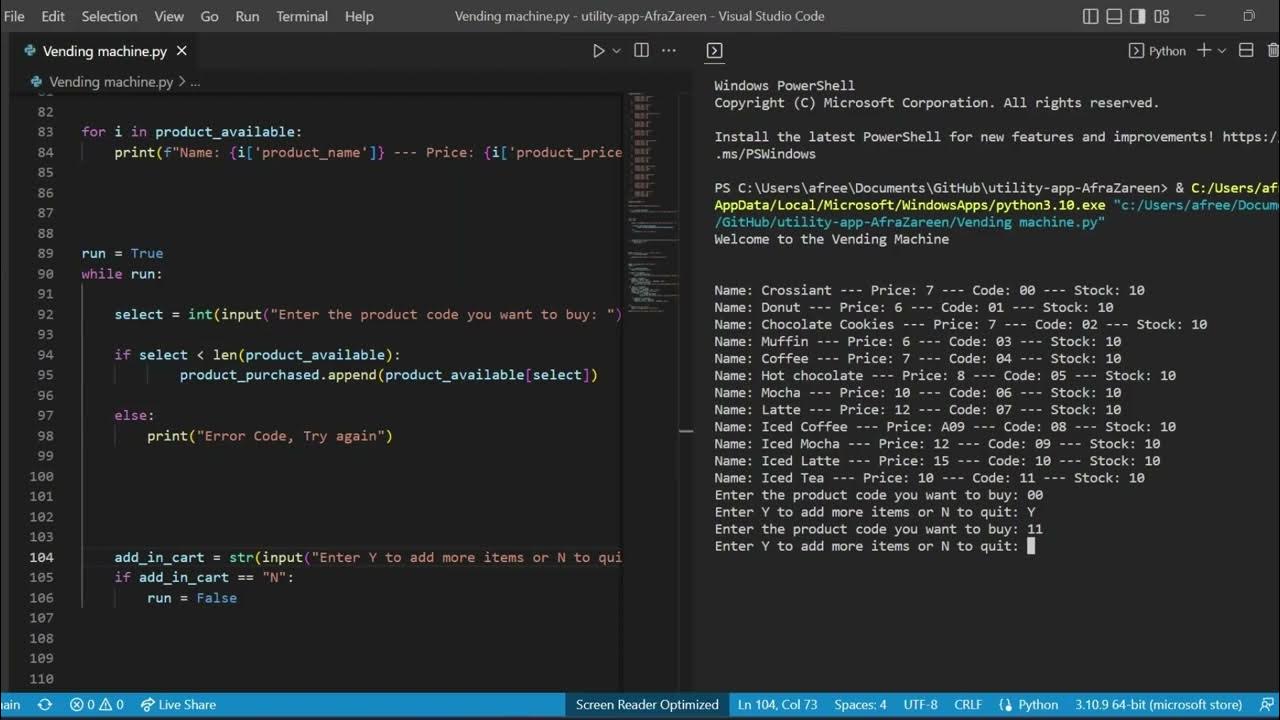The width and height of the screenshot is (1280, 720).
Task: Click 'Name: Crossiant' terminal output row
Action: pyautogui.click(x=929, y=290)
